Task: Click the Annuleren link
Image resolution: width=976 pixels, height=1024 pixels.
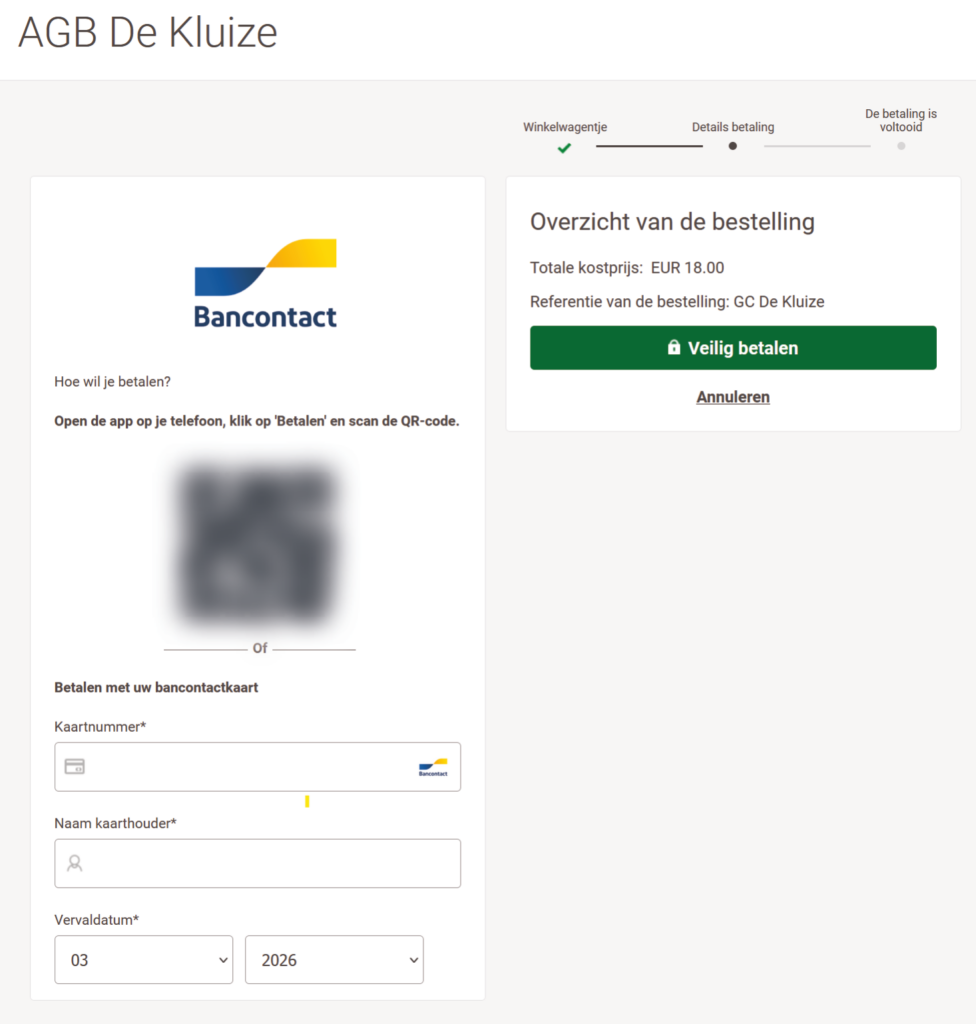Action: click(x=733, y=397)
